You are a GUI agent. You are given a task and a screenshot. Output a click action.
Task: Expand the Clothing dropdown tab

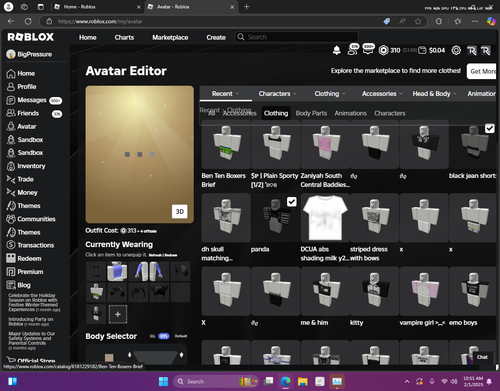(x=330, y=94)
